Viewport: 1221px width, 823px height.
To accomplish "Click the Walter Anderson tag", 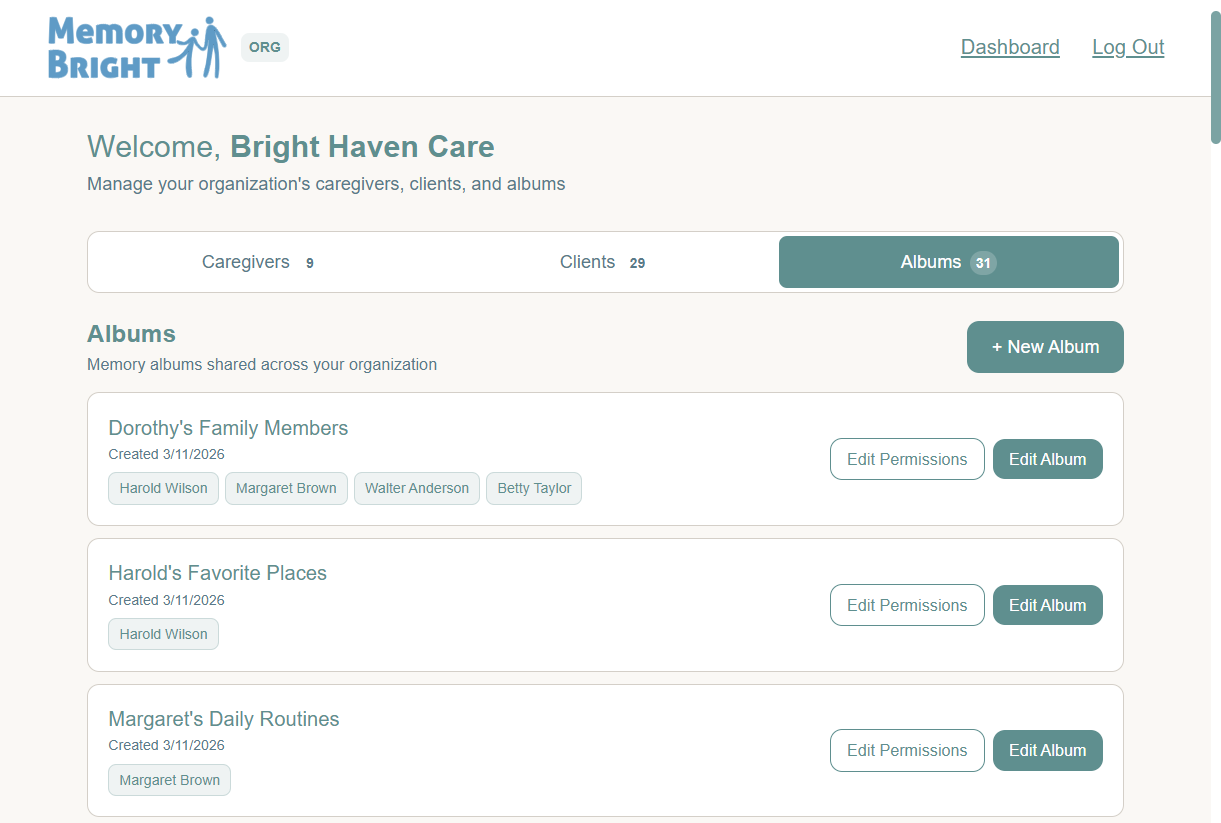I will [x=417, y=488].
